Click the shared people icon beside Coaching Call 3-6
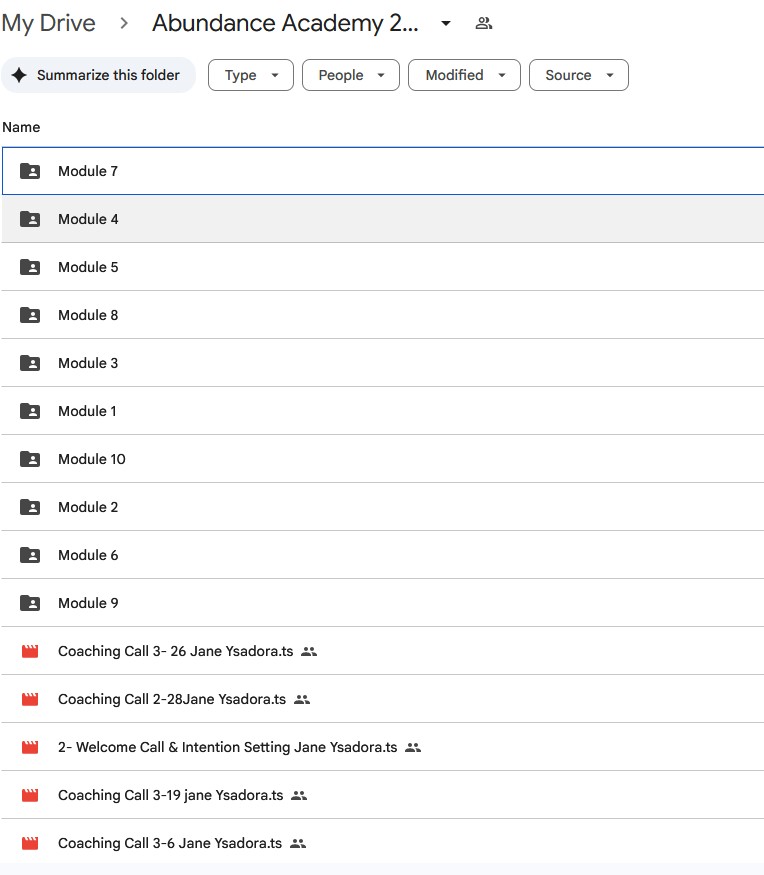 (297, 843)
